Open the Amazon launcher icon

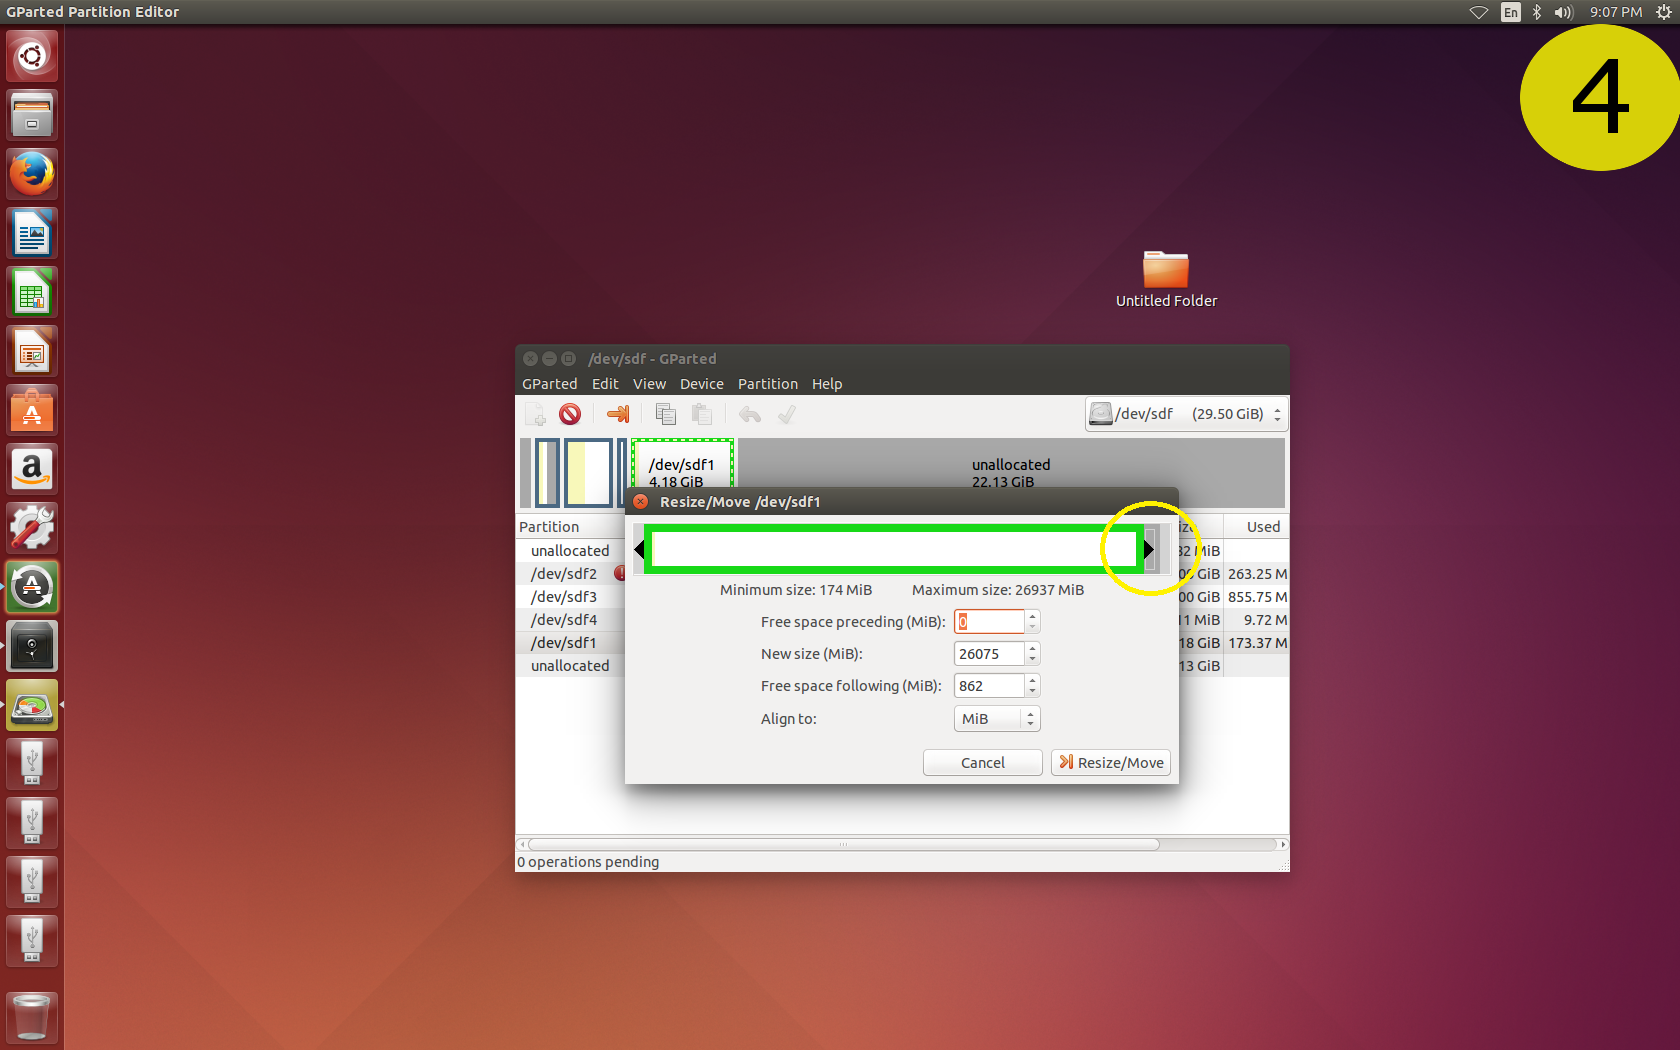32,469
